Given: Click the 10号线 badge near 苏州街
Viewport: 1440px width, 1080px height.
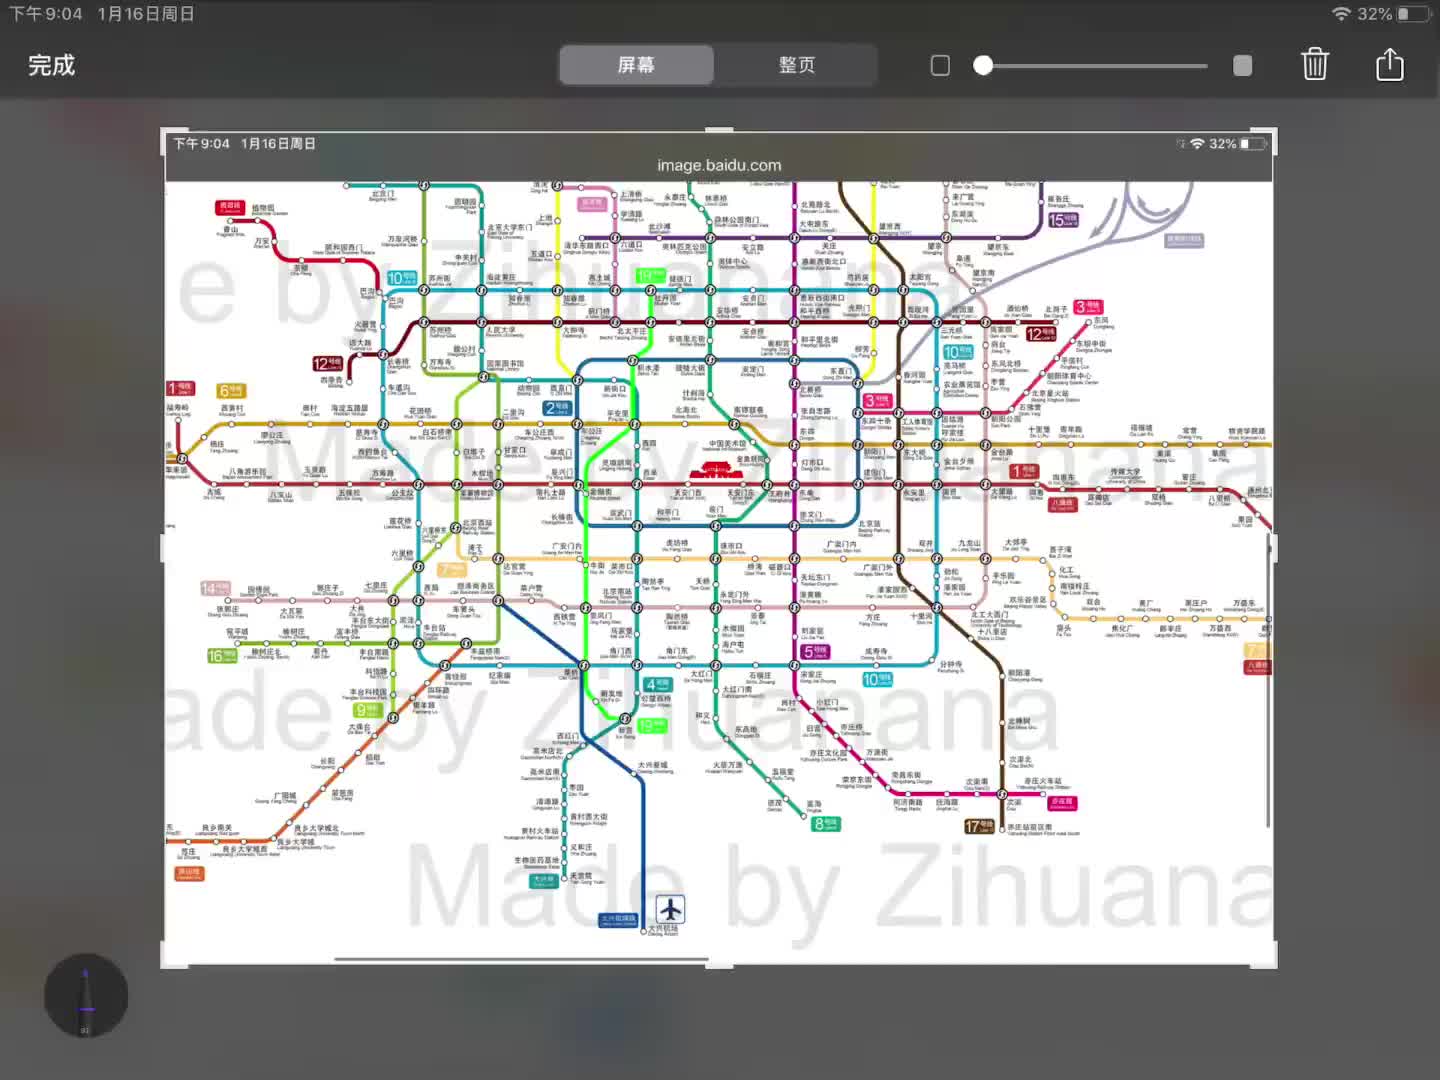Looking at the screenshot, I should tap(402, 278).
